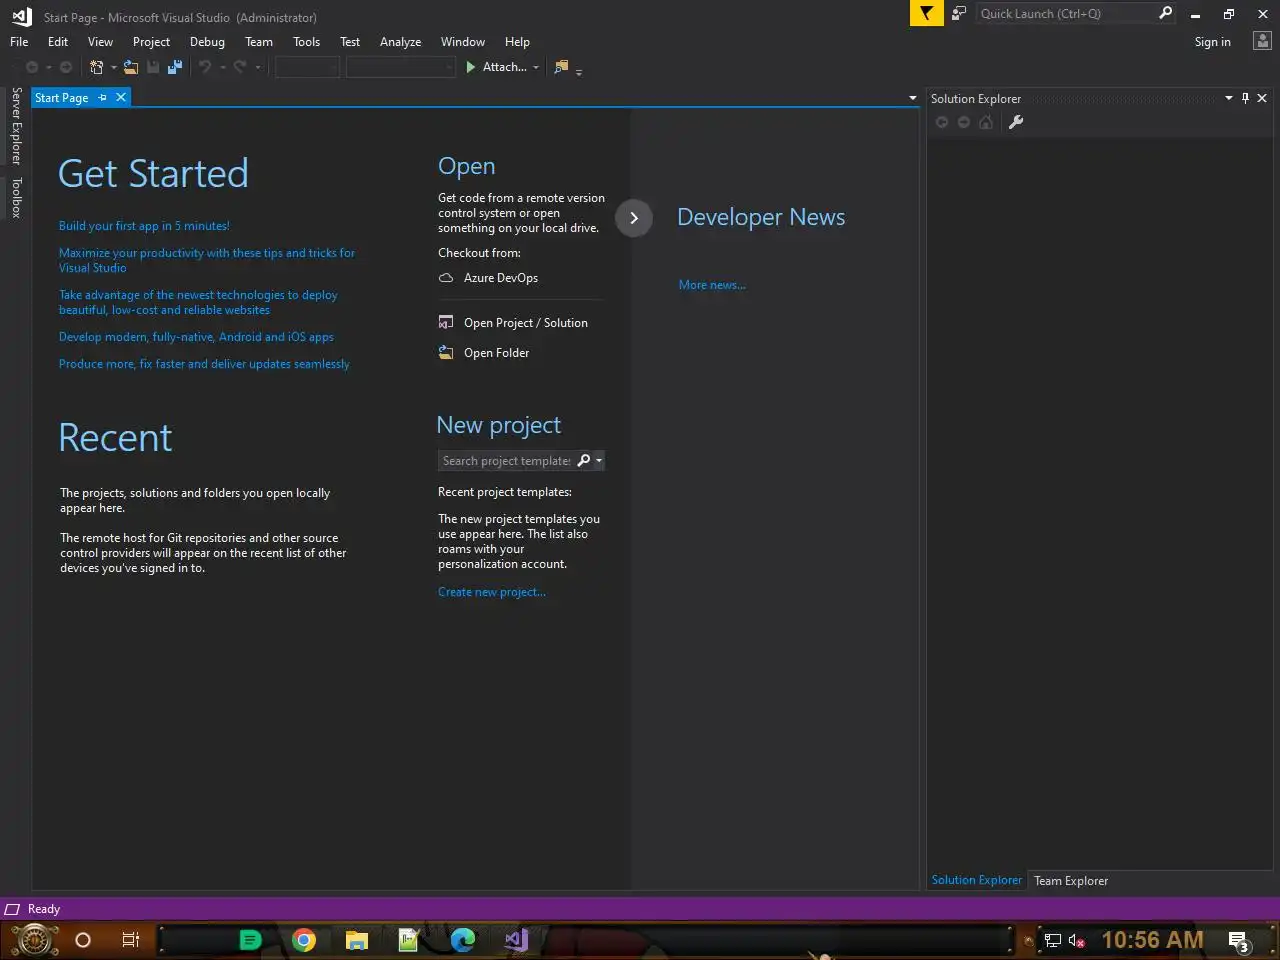Switch to the Team Explorer tab

(x=1071, y=881)
